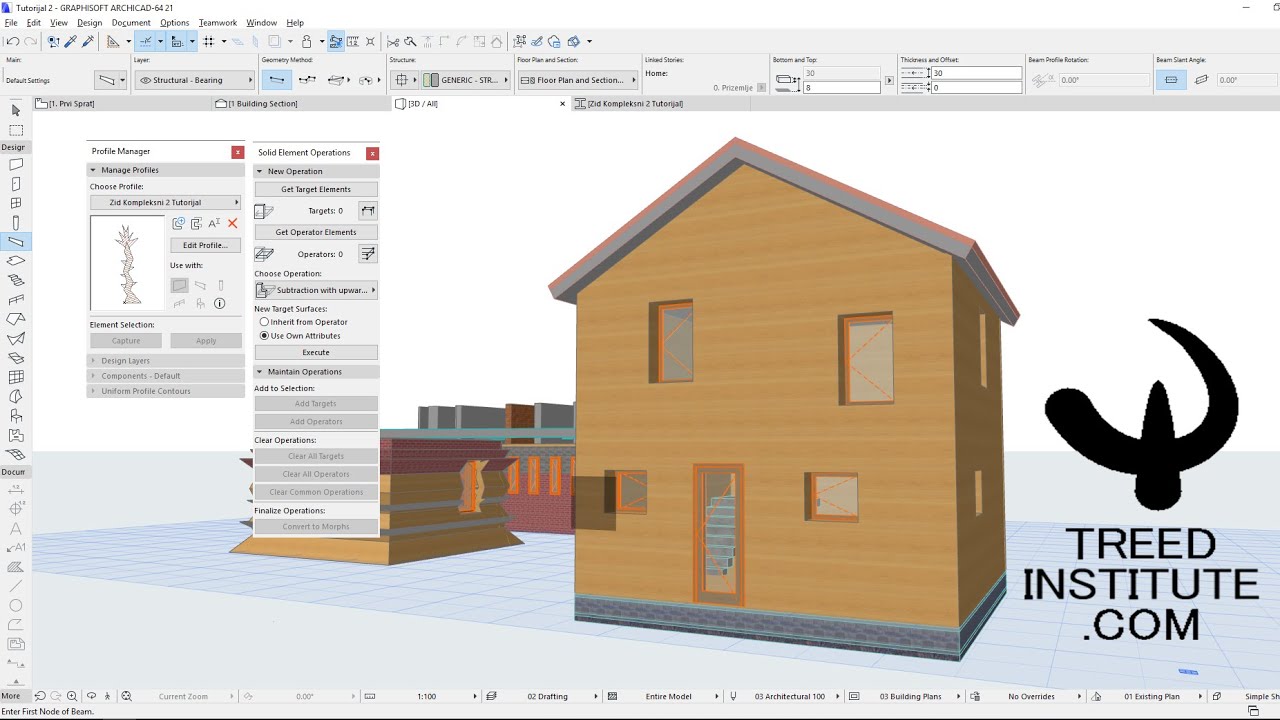Select the Text tool
The height and width of the screenshot is (720, 1280).
click(16, 529)
